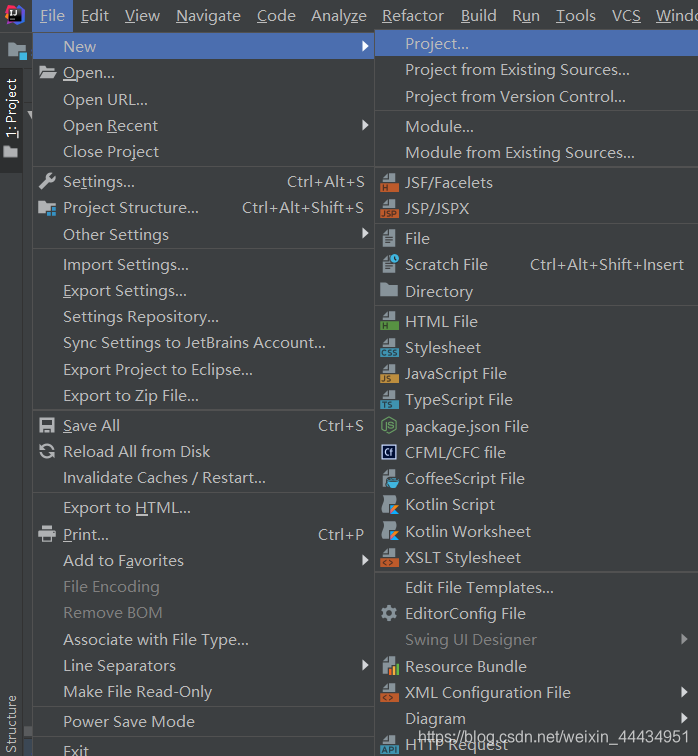Choose Associate with File Type...
The width and height of the screenshot is (698, 756).
point(203,639)
